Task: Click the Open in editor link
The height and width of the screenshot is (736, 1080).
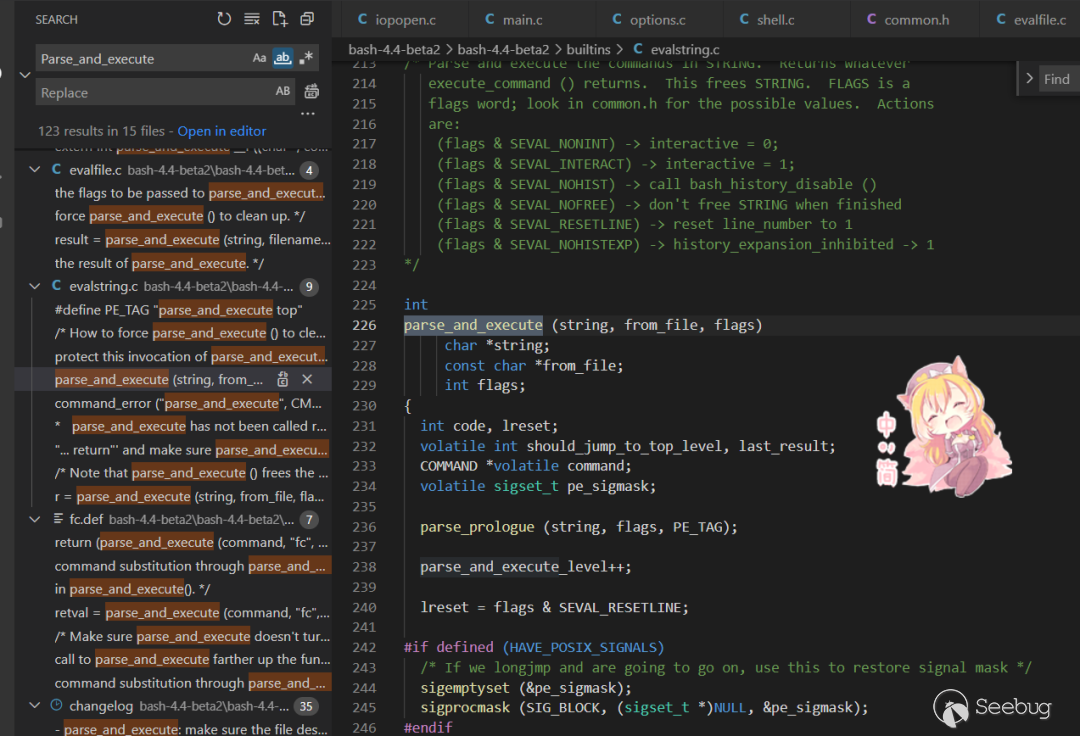Action: point(222,131)
